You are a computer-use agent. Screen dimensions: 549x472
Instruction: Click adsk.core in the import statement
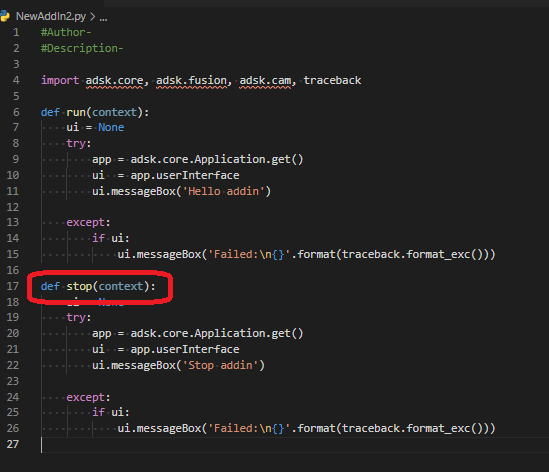click(x=114, y=81)
